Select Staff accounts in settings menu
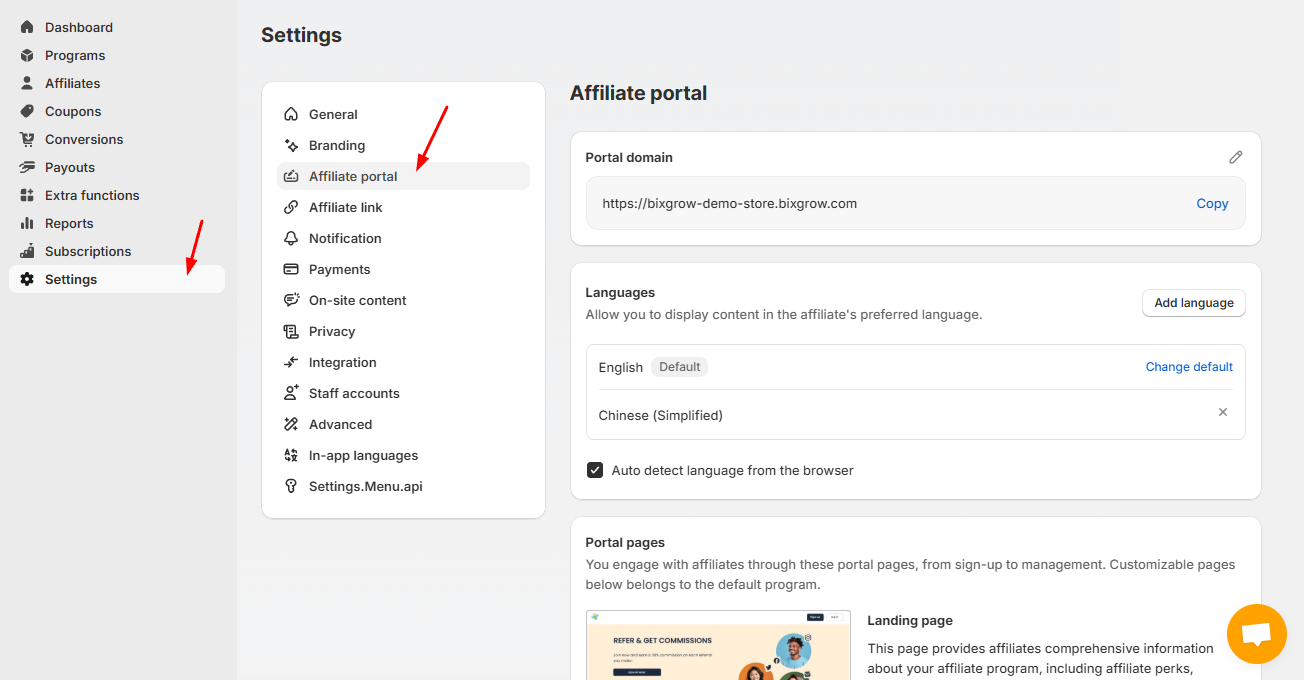1304x680 pixels. pyautogui.click(x=353, y=393)
